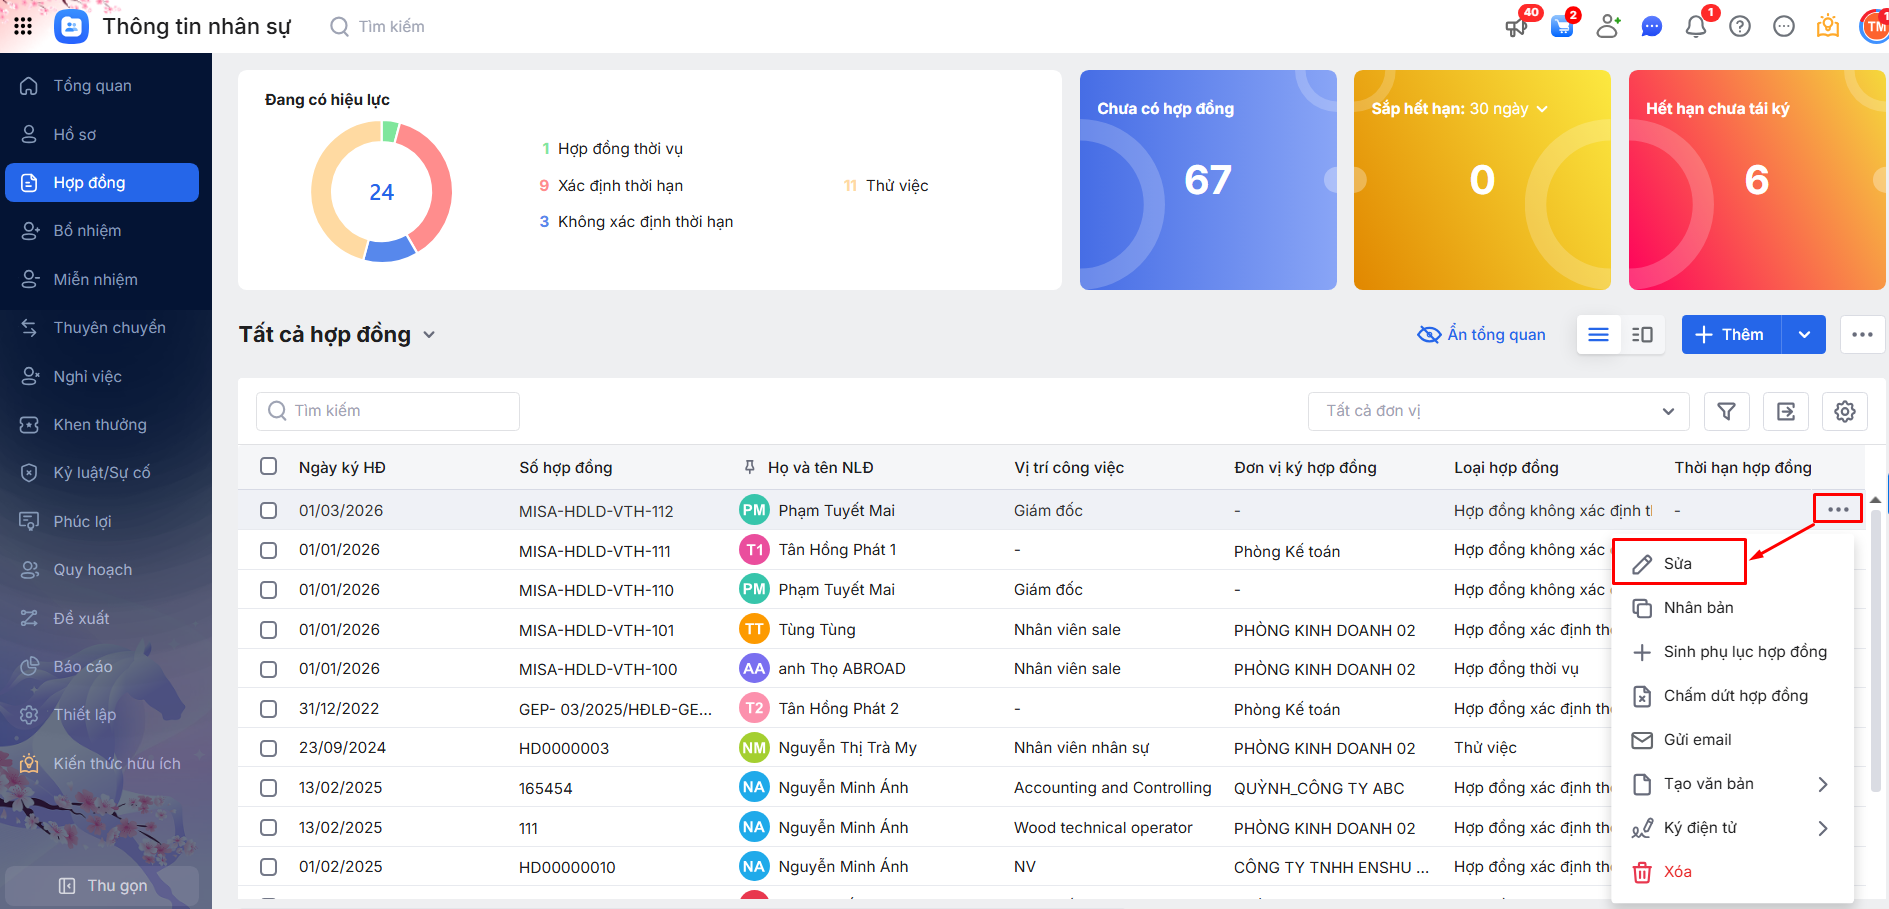Image resolution: width=1889 pixels, height=909 pixels.
Task: Switch to split panel view icon
Action: pos(1642,335)
